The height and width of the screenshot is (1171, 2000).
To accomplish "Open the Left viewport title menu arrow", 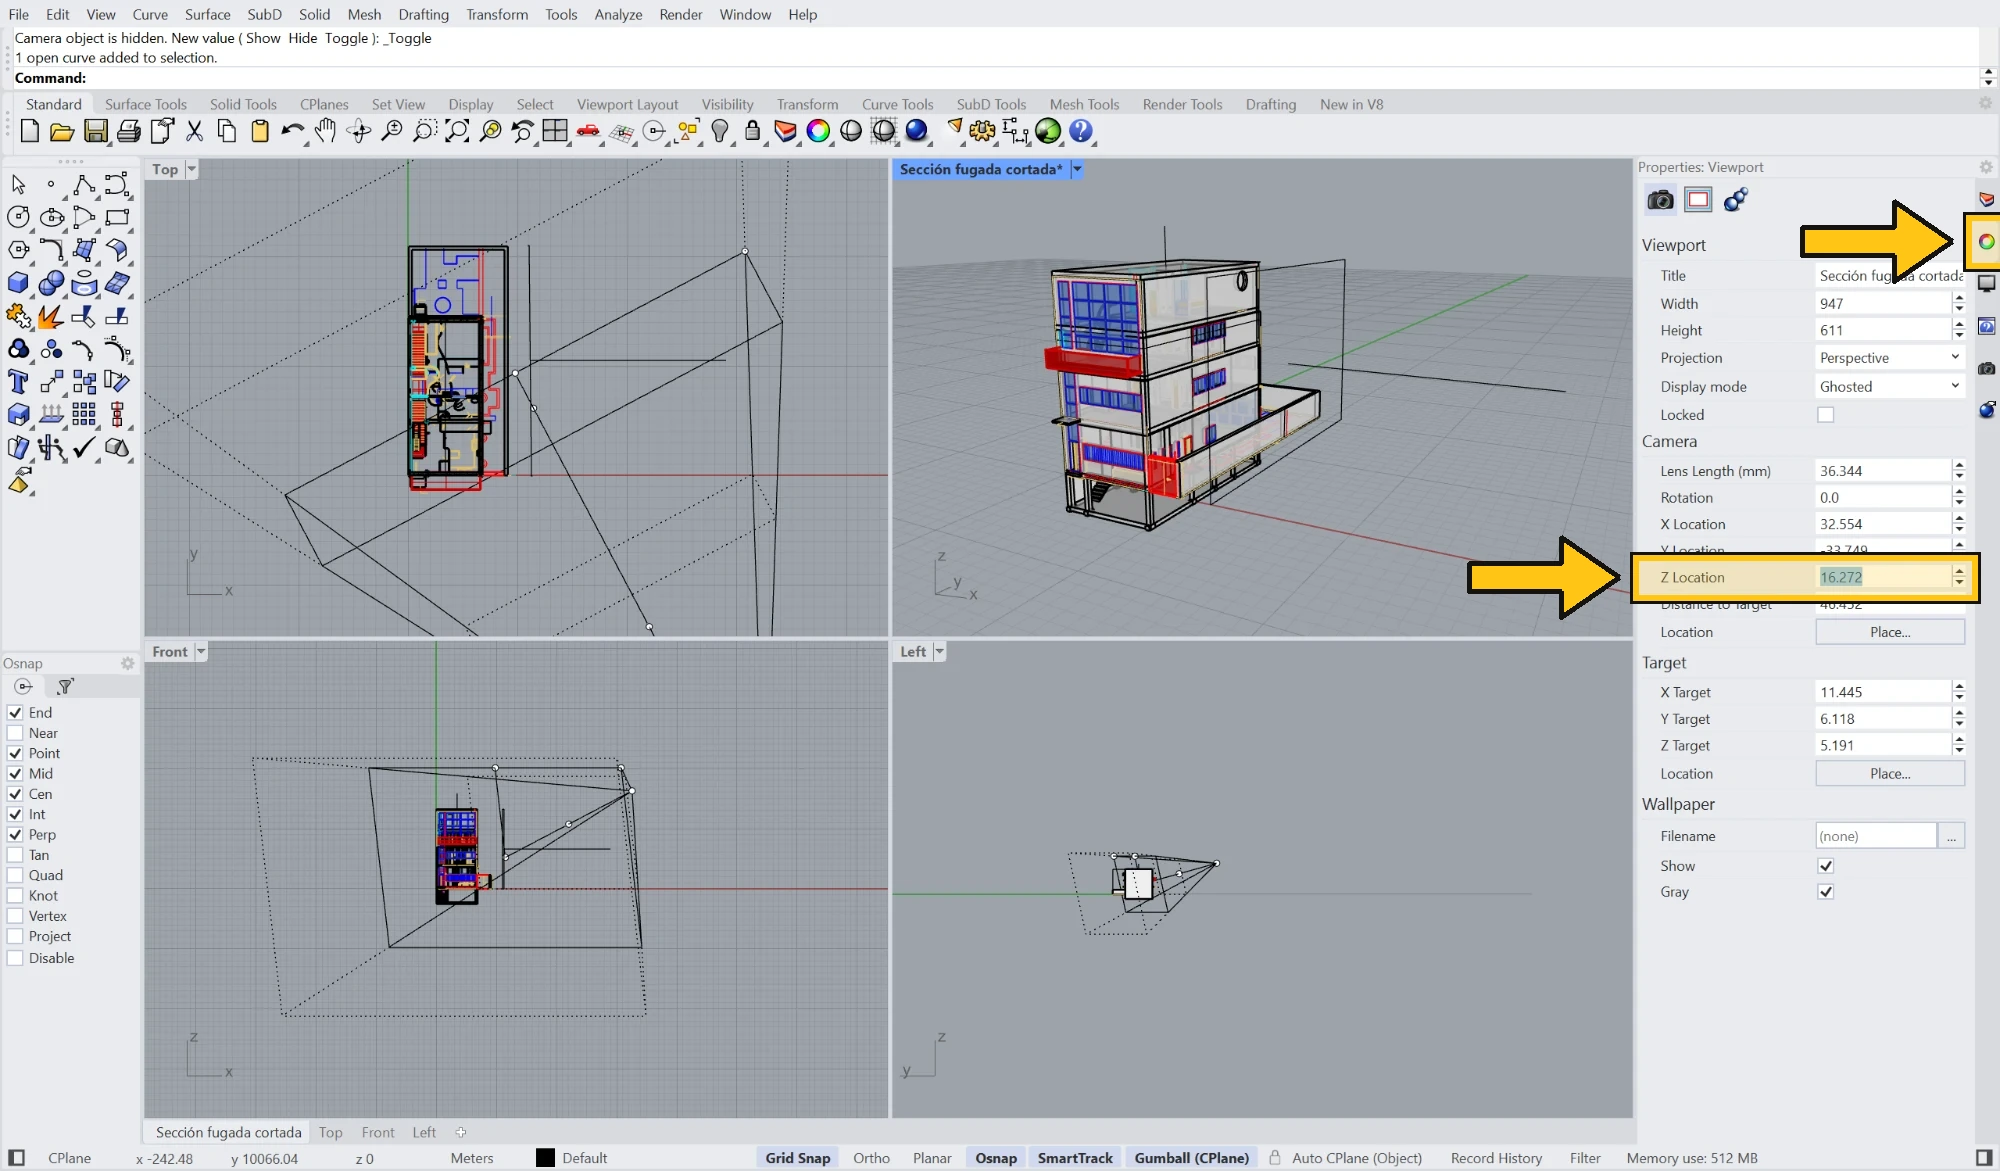I will coord(939,651).
